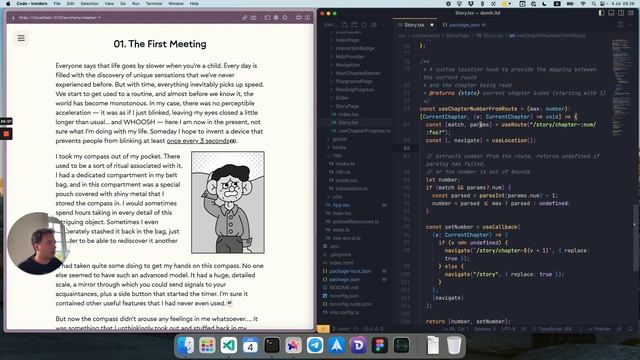The height and width of the screenshot is (360, 640).
Task: Click the Collapse Folders icon in Explorer
Action: (x=374, y=25)
